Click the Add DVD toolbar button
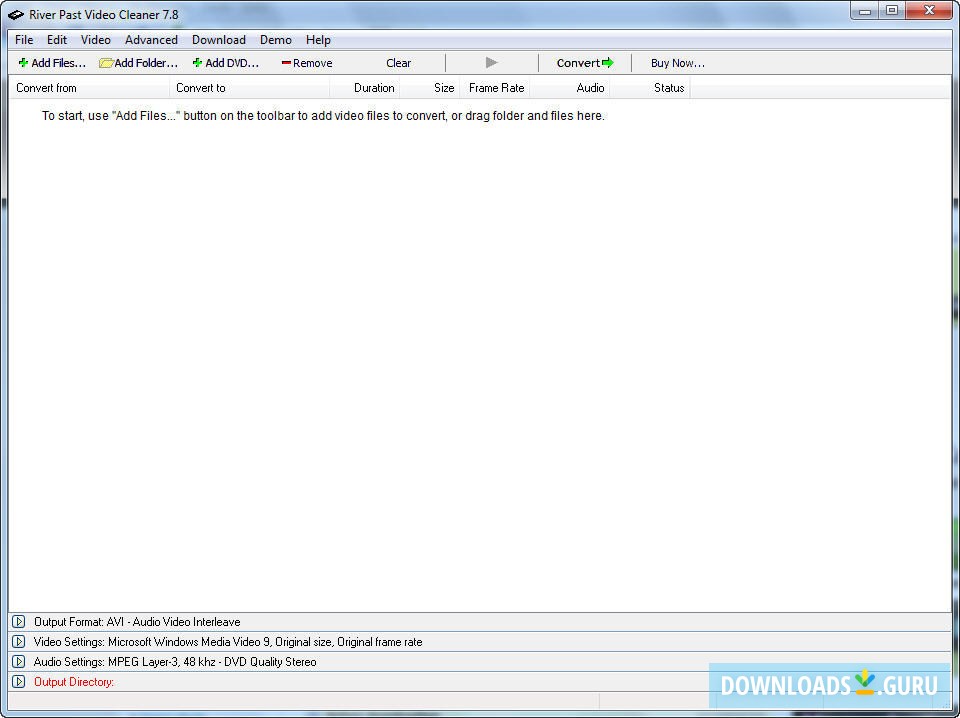This screenshot has height=718, width=960. click(225, 63)
